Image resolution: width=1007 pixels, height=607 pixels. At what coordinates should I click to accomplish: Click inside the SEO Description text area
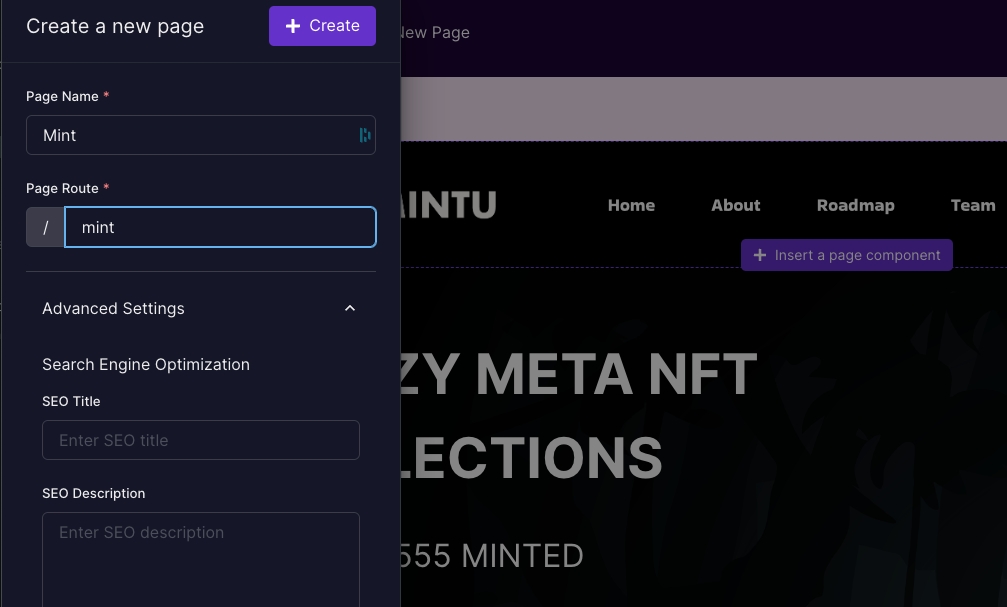[x=200, y=558]
